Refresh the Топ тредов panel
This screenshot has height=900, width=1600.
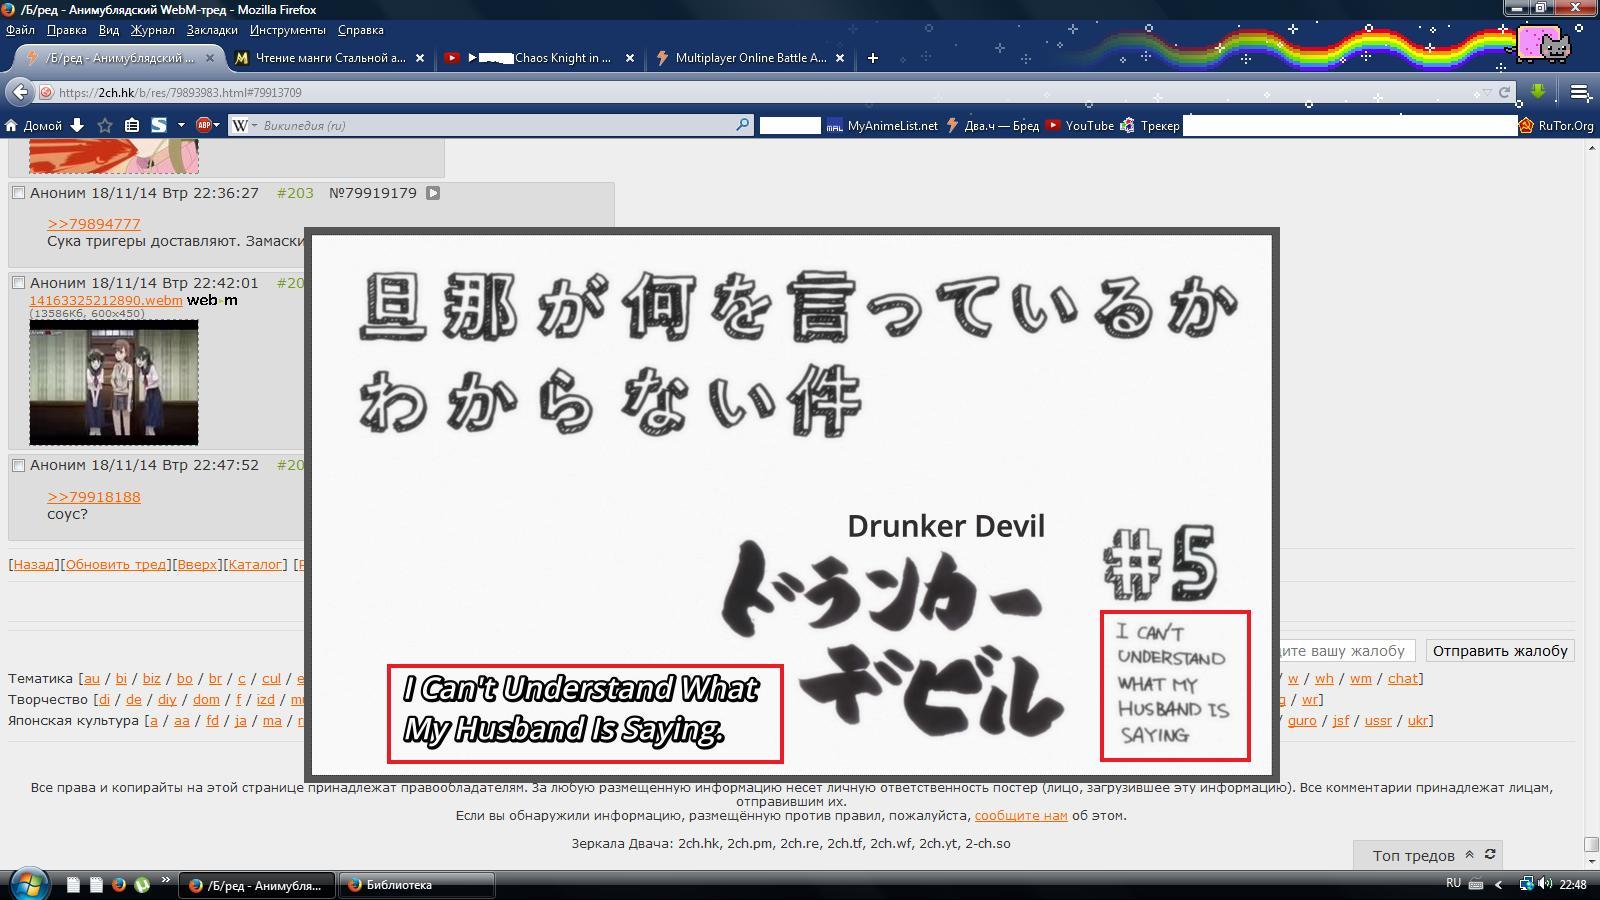pyautogui.click(x=1490, y=854)
